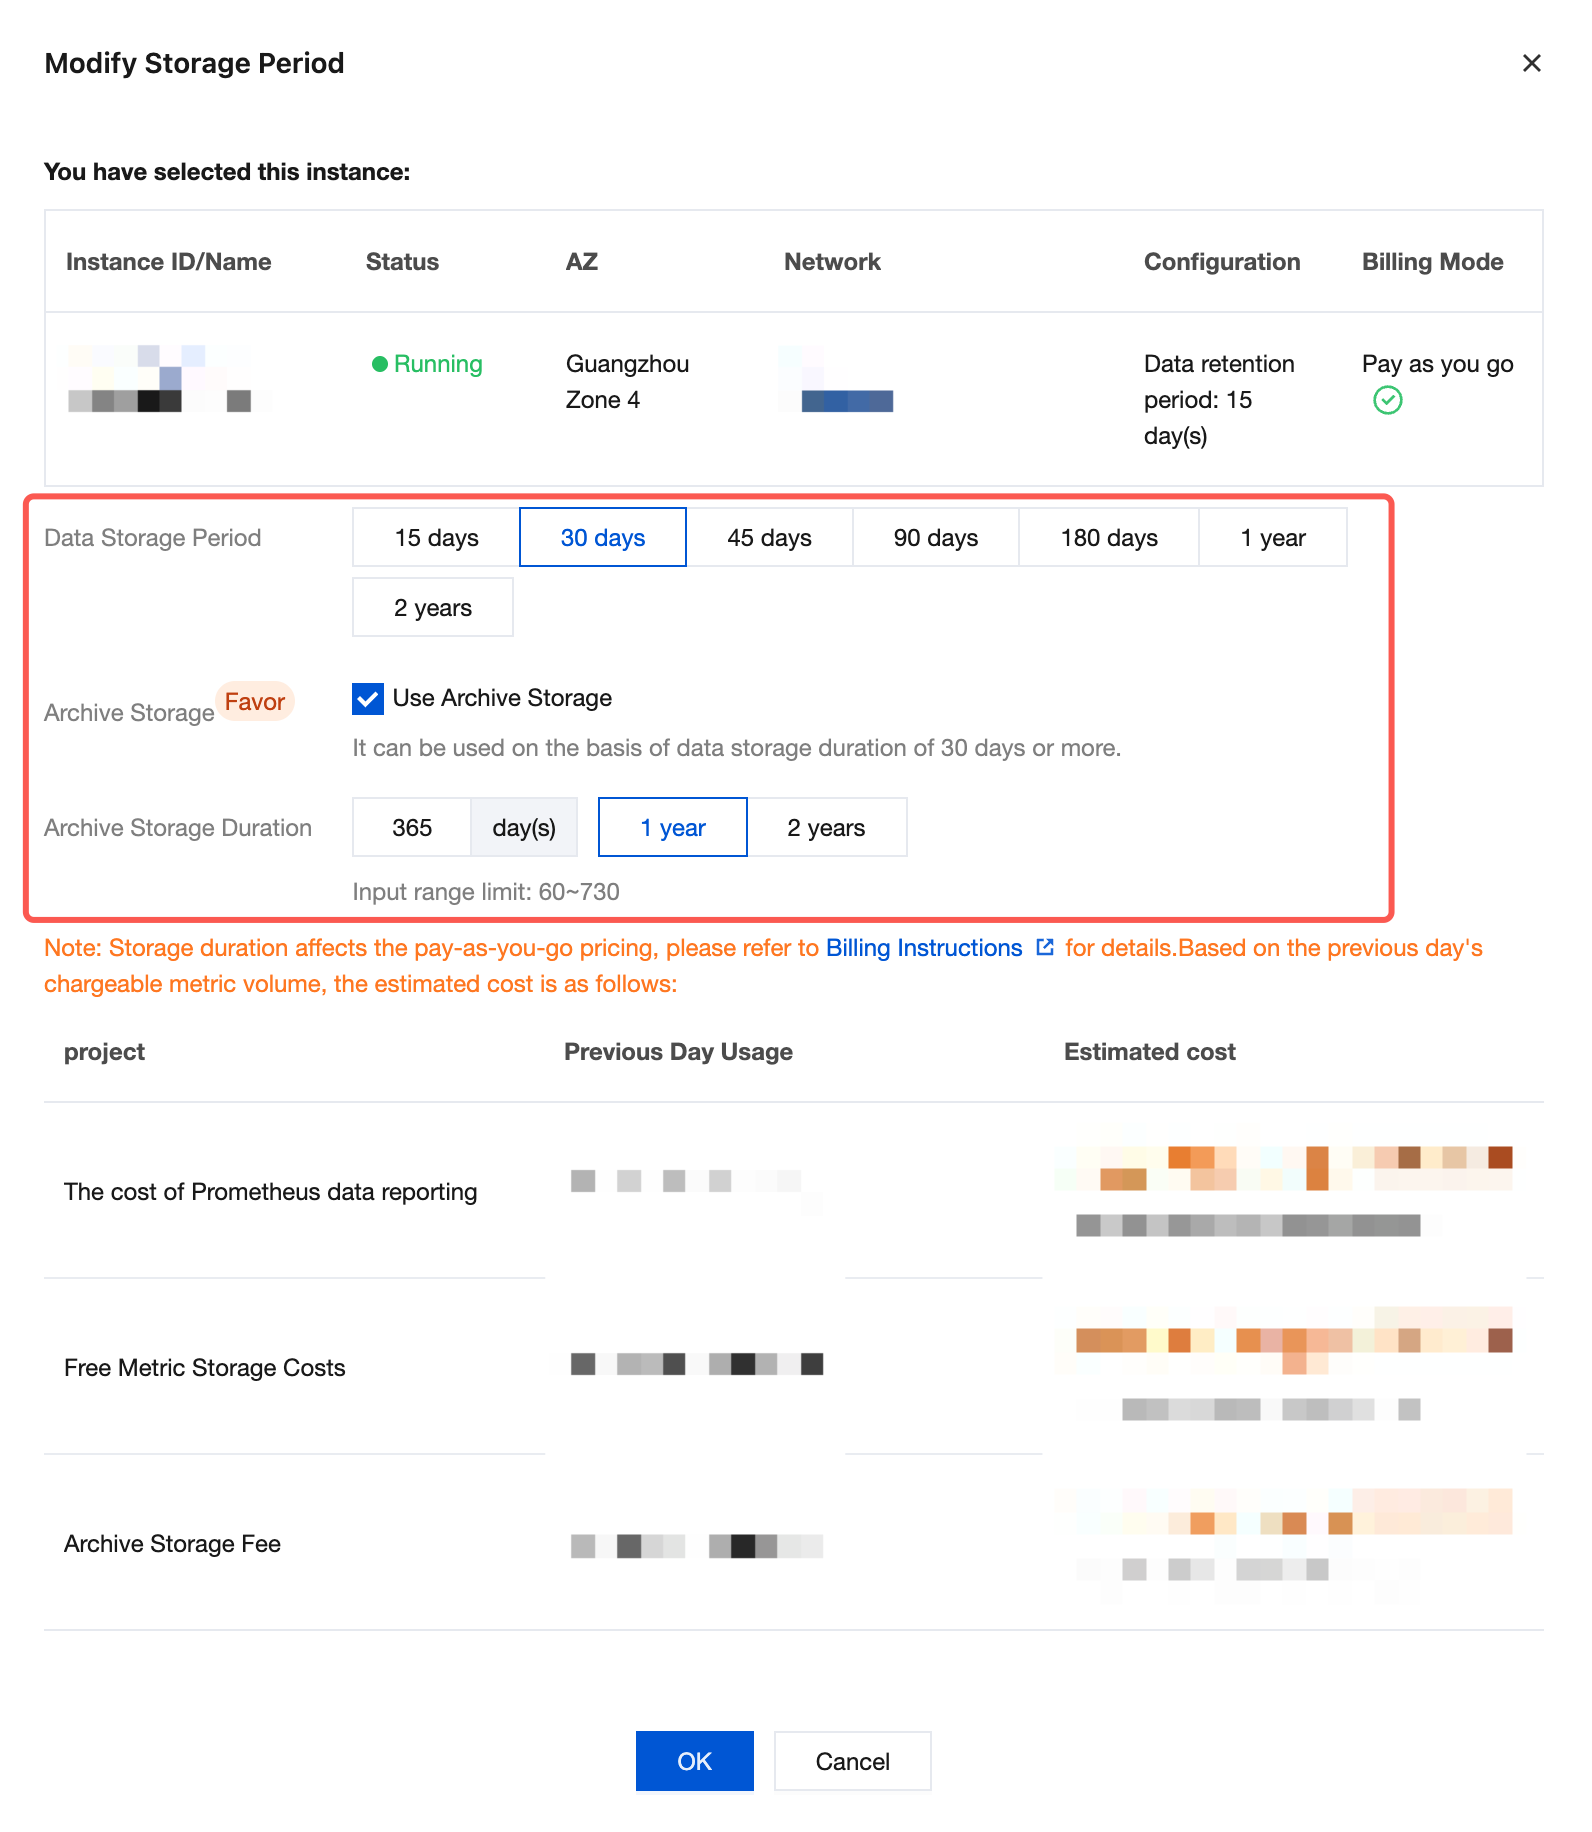Click the 'Use Archive Storage' label text

click(x=502, y=698)
